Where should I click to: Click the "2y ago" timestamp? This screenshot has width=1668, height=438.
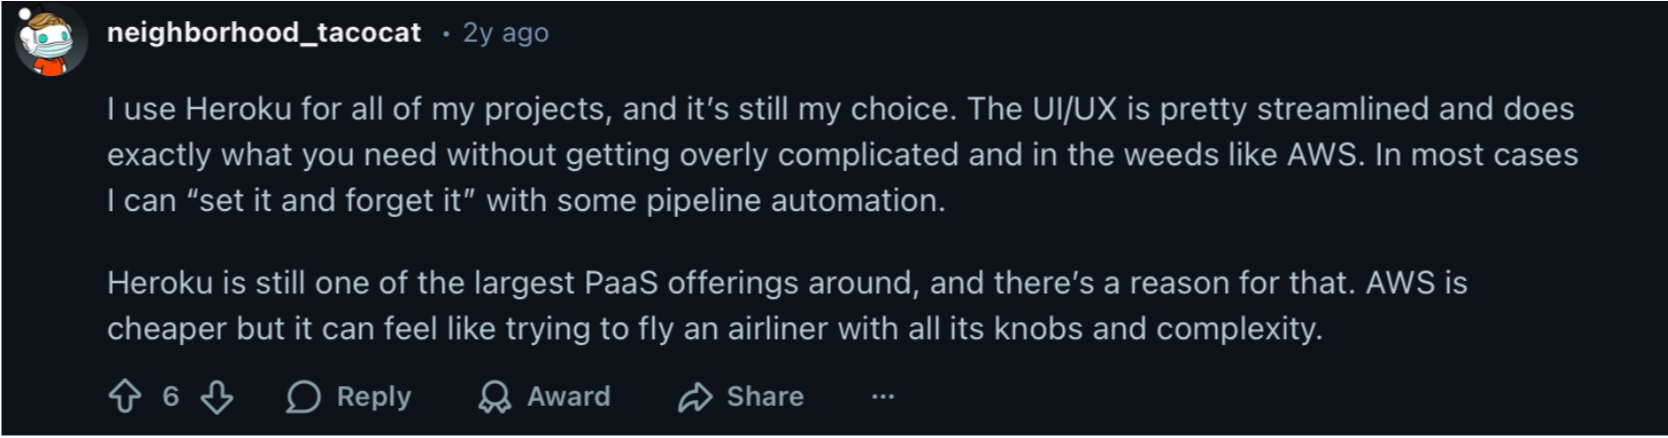505,33
